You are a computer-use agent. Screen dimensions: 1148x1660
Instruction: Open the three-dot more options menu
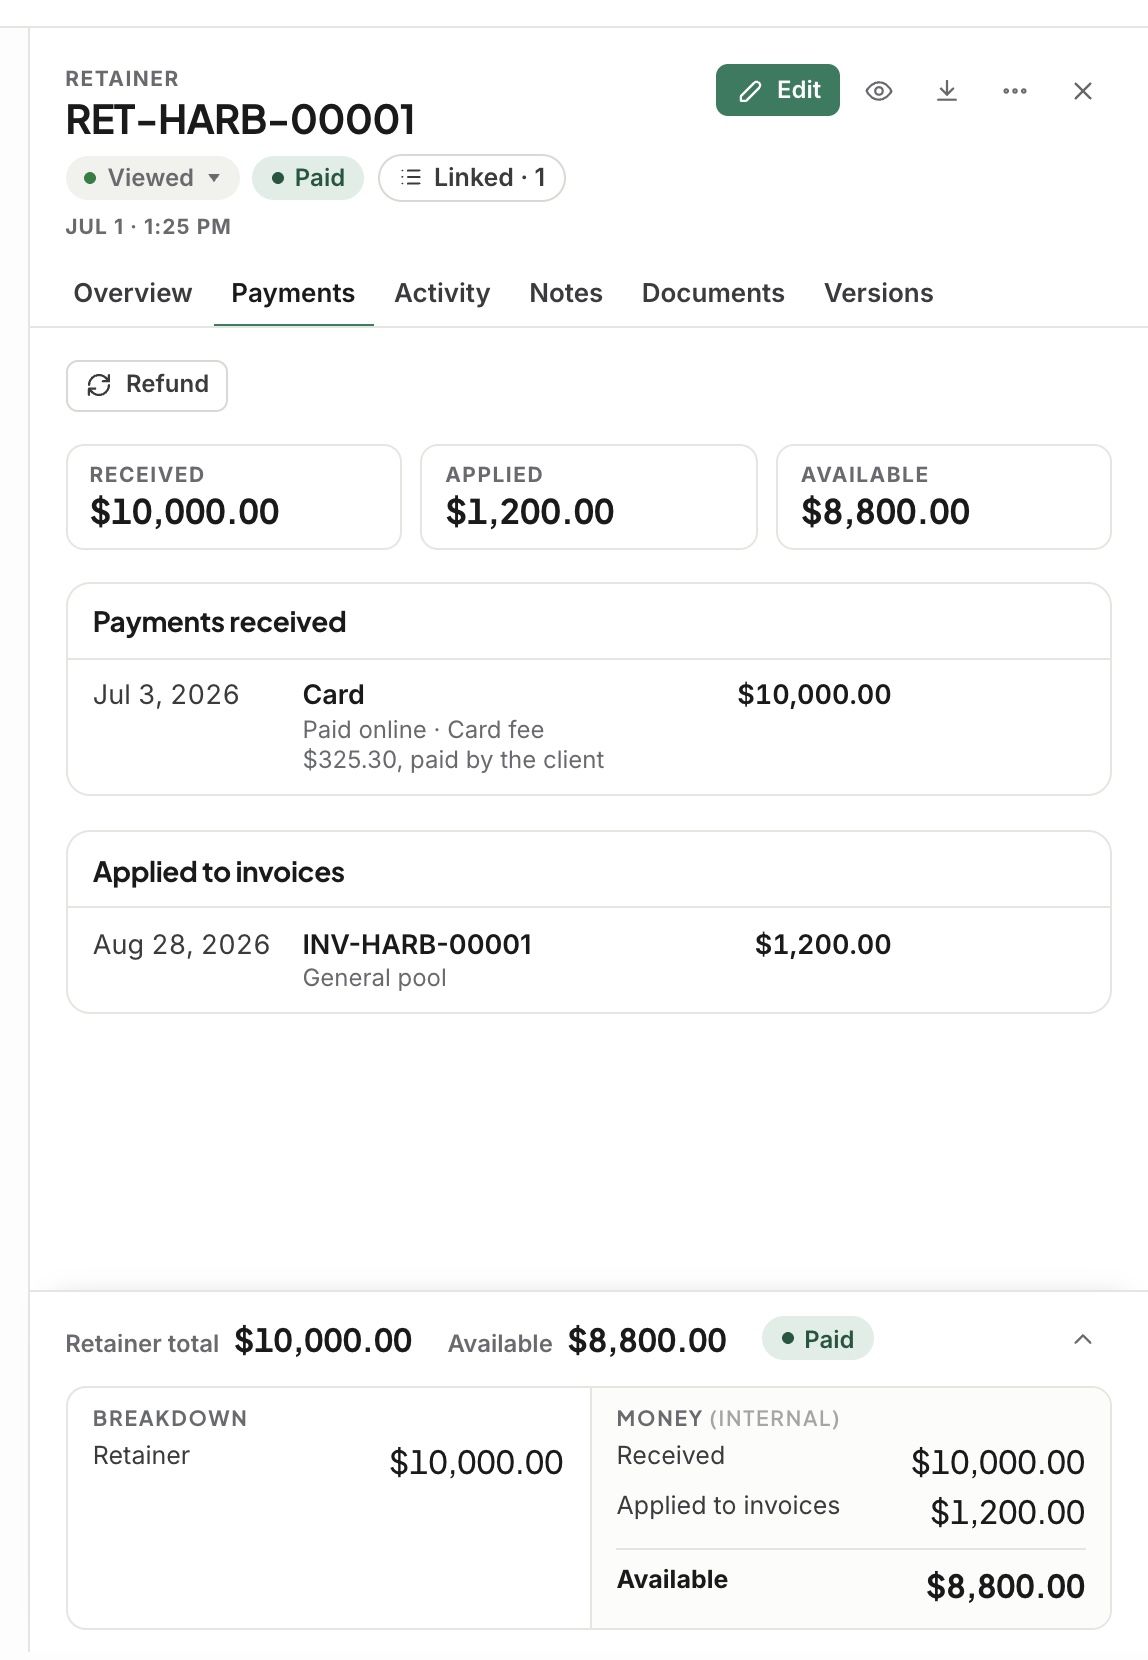tap(1014, 91)
